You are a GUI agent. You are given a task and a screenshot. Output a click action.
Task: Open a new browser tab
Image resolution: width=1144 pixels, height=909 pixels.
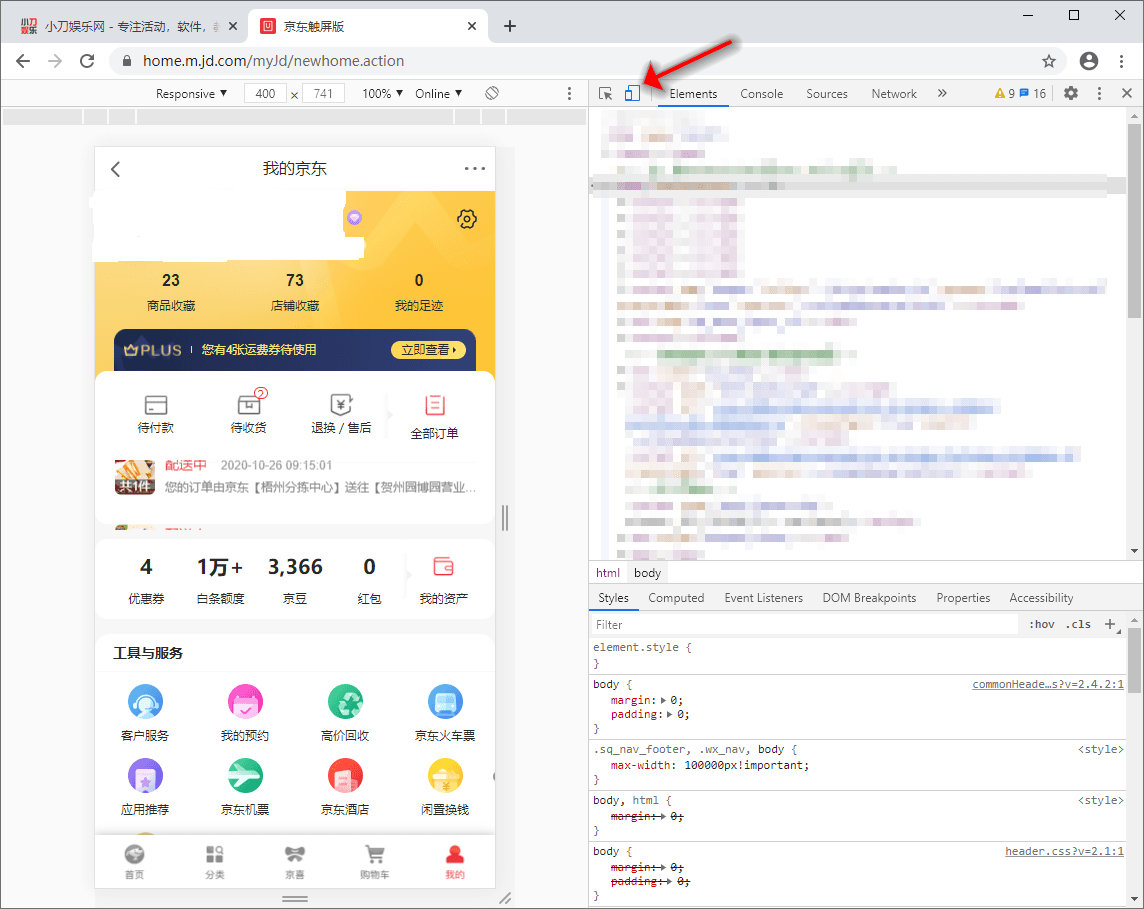510,26
